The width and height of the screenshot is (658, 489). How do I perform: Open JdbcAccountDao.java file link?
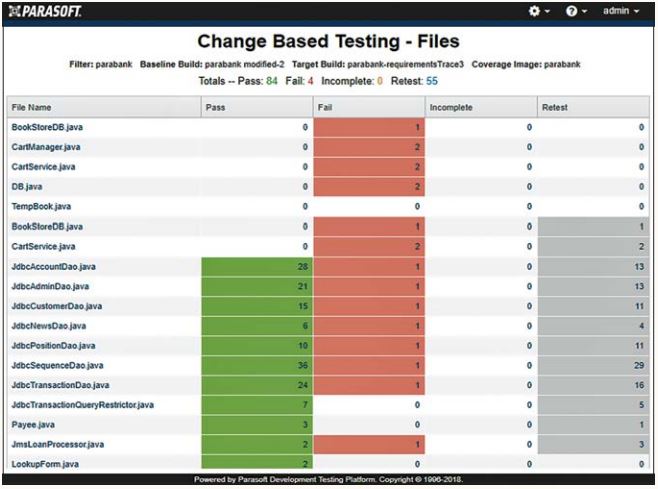tap(51, 266)
